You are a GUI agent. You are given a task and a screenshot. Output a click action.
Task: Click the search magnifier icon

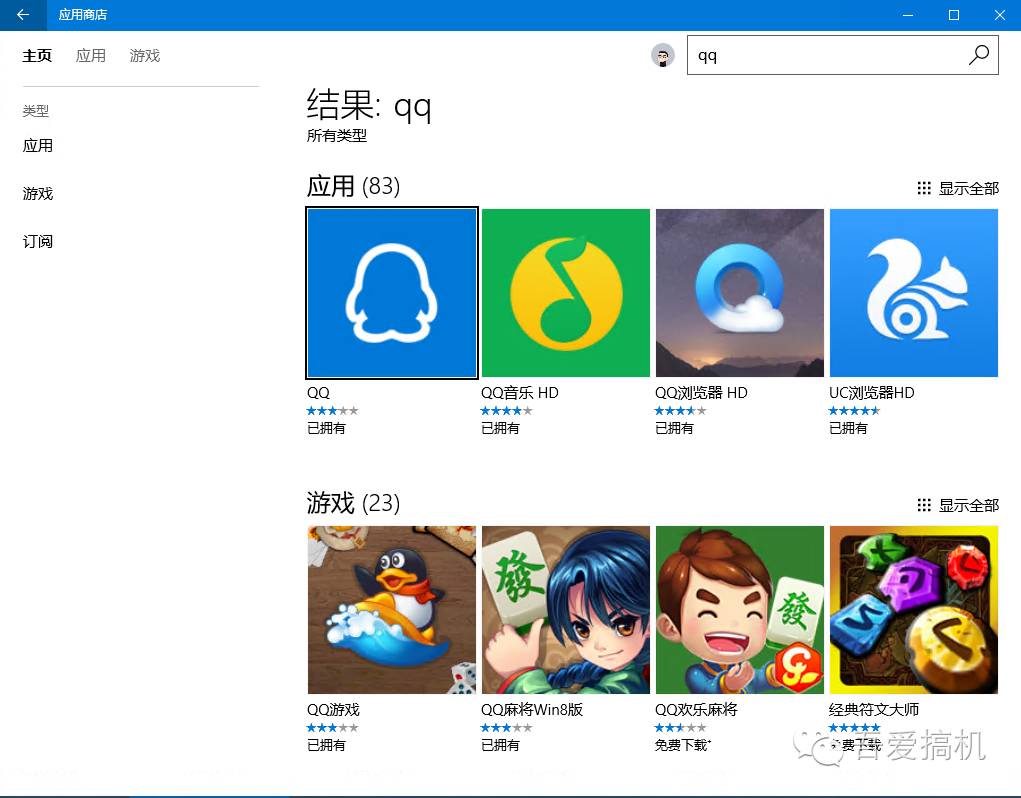(978, 55)
